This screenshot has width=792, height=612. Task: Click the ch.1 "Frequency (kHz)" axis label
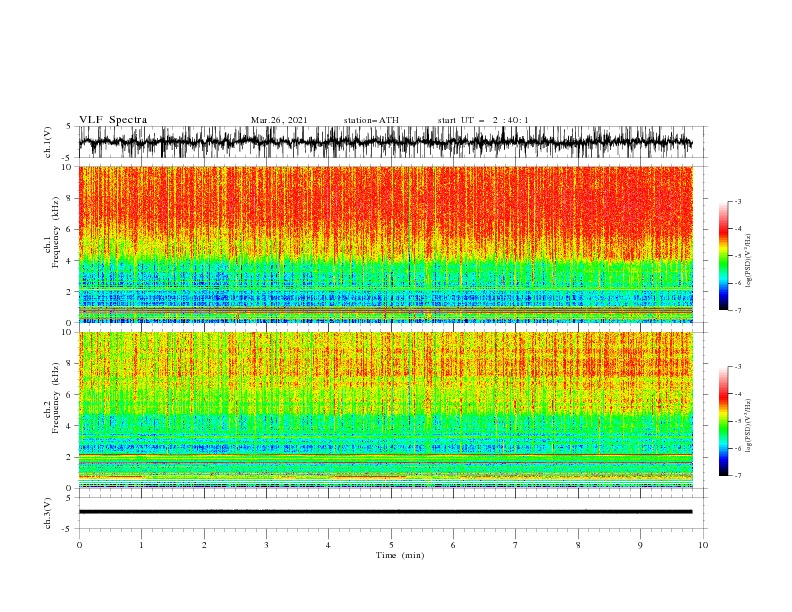[56, 232]
